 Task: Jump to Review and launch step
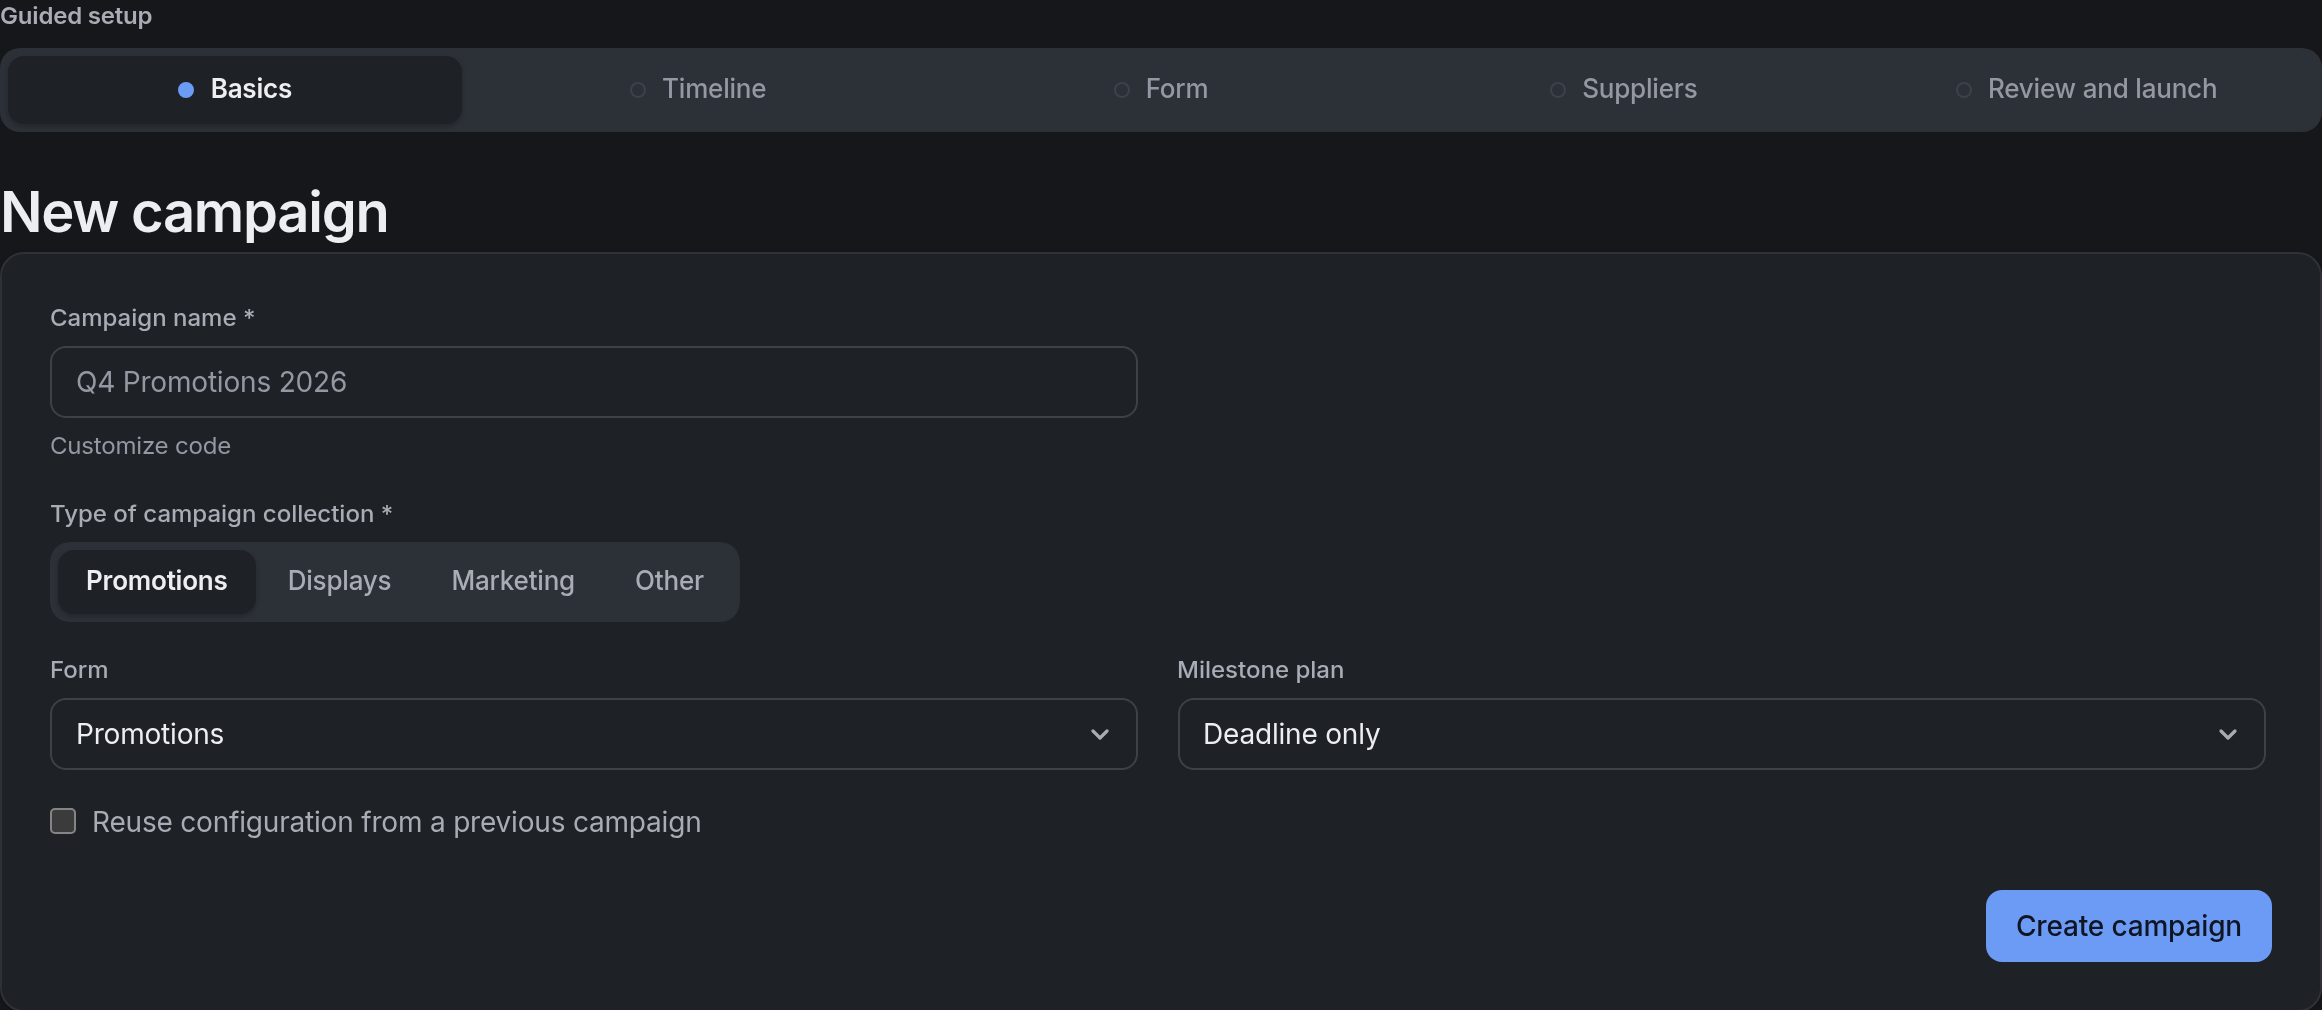(x=2086, y=89)
